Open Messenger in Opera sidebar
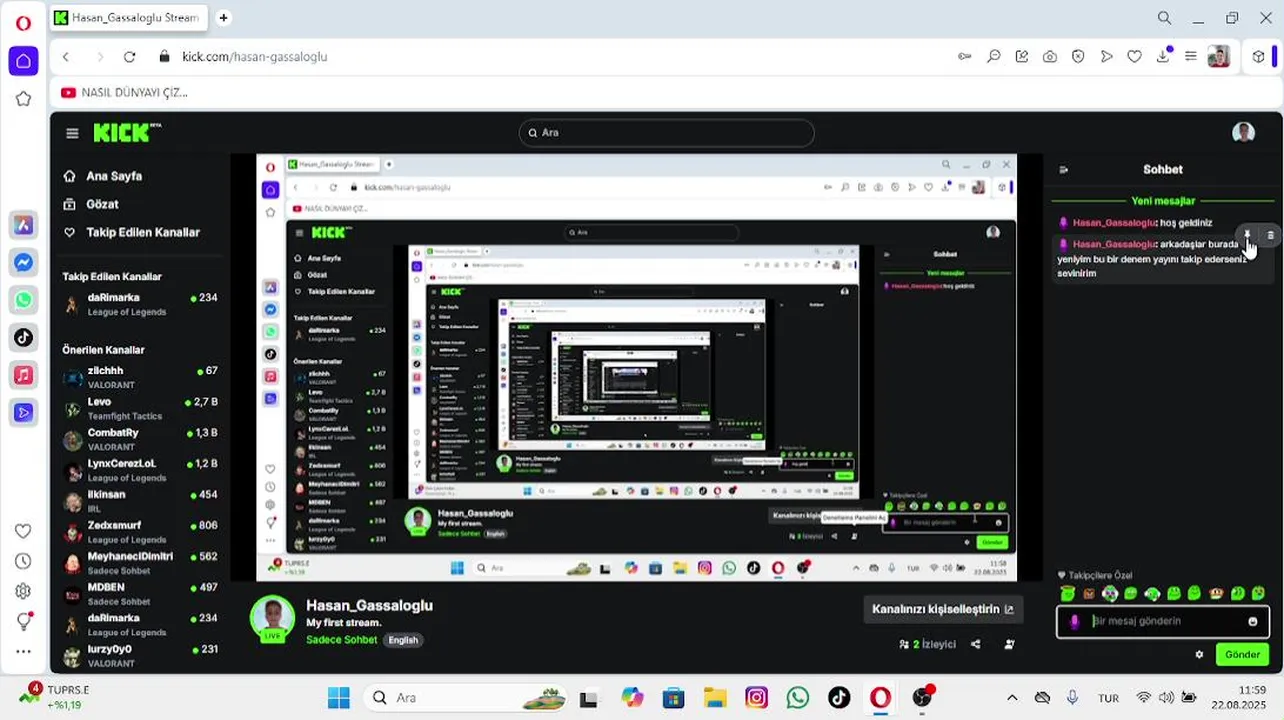 click(x=23, y=262)
